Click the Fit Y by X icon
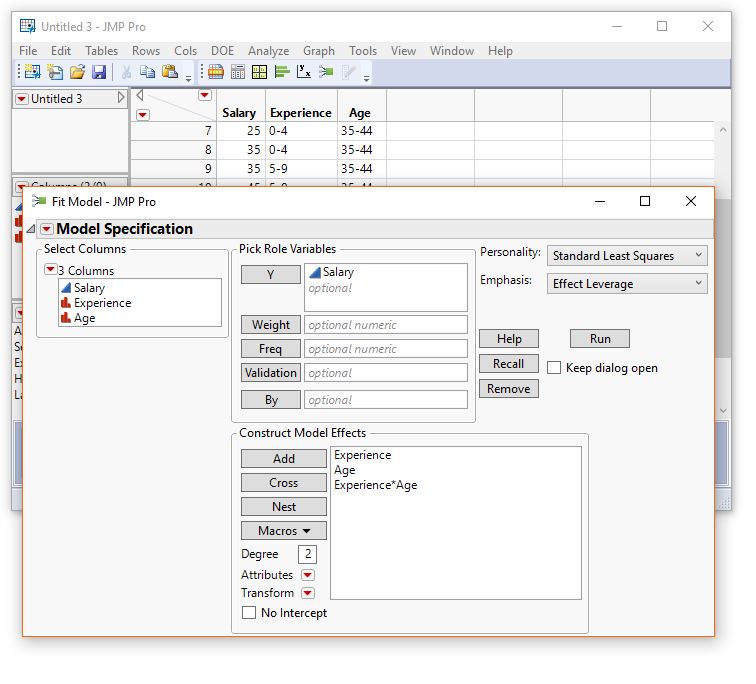 304,72
